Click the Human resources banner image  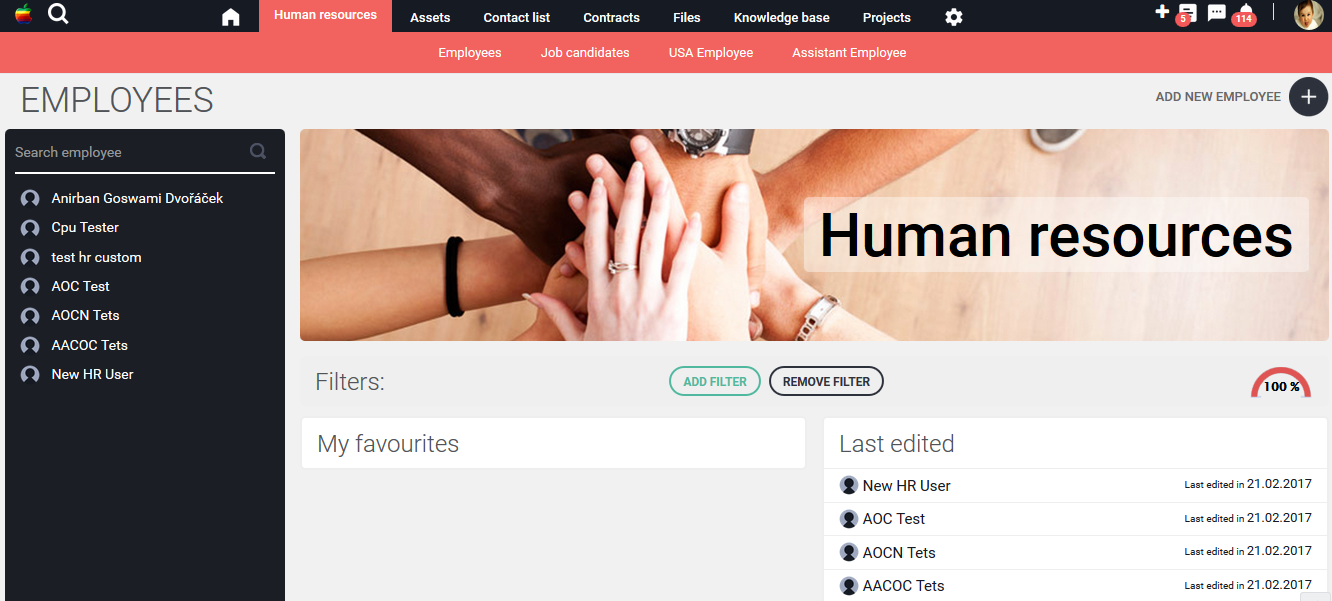point(814,235)
